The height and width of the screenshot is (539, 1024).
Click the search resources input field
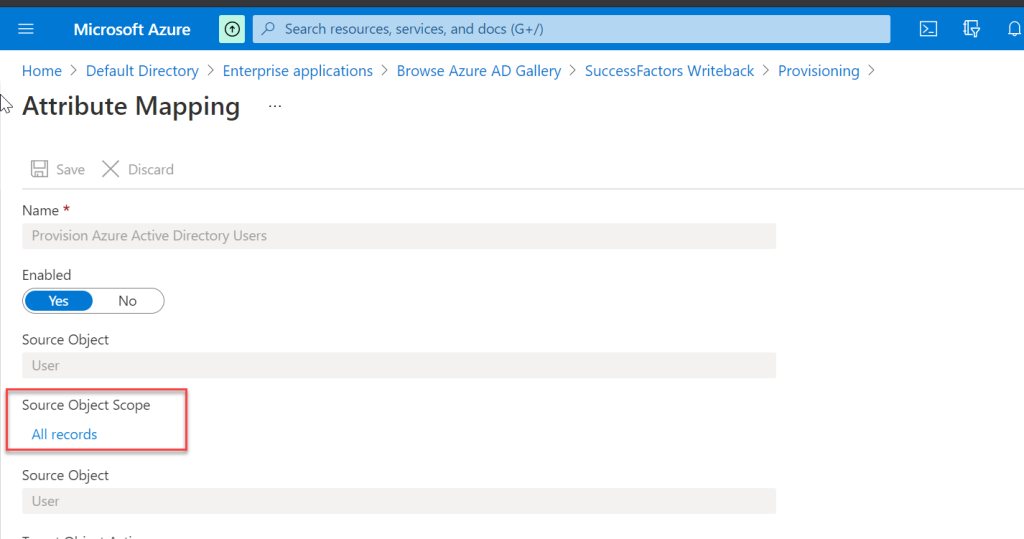[571, 29]
